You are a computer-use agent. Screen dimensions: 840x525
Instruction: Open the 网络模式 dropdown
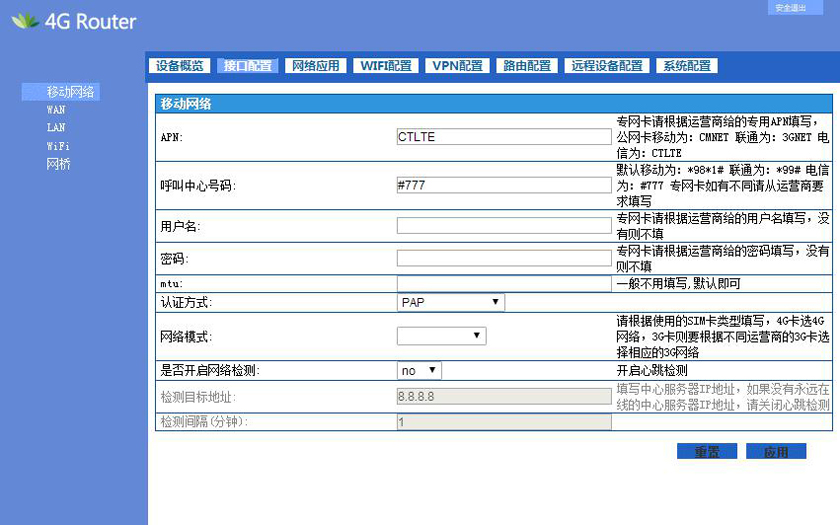pyautogui.click(x=441, y=337)
